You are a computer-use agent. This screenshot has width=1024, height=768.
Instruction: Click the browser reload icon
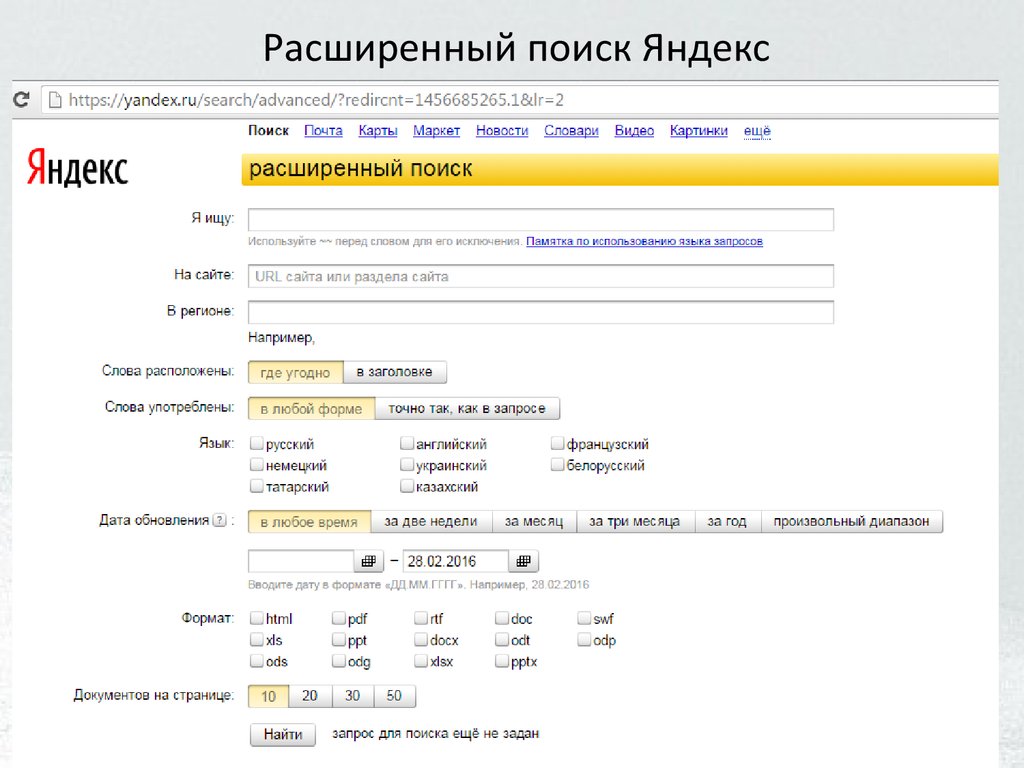point(21,100)
